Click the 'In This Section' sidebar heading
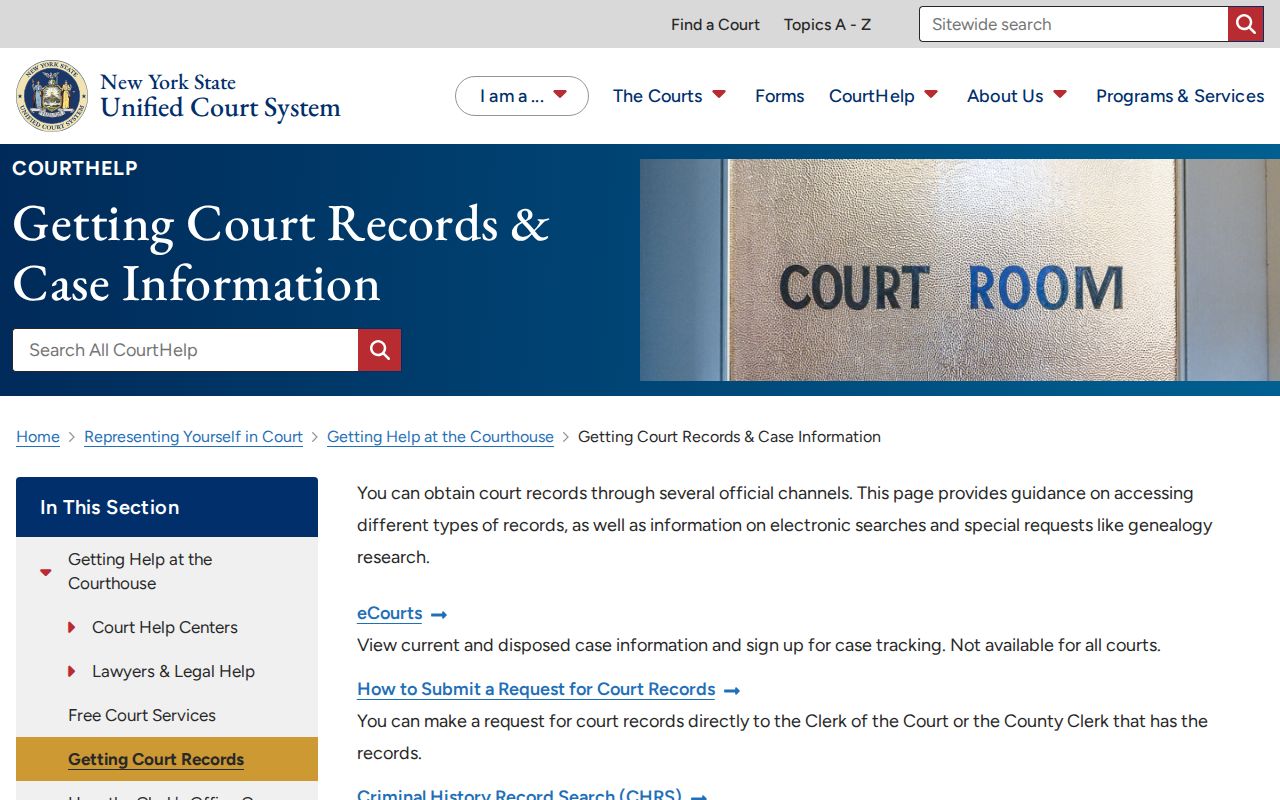Screen dimensions: 1280x800 (x=167, y=507)
